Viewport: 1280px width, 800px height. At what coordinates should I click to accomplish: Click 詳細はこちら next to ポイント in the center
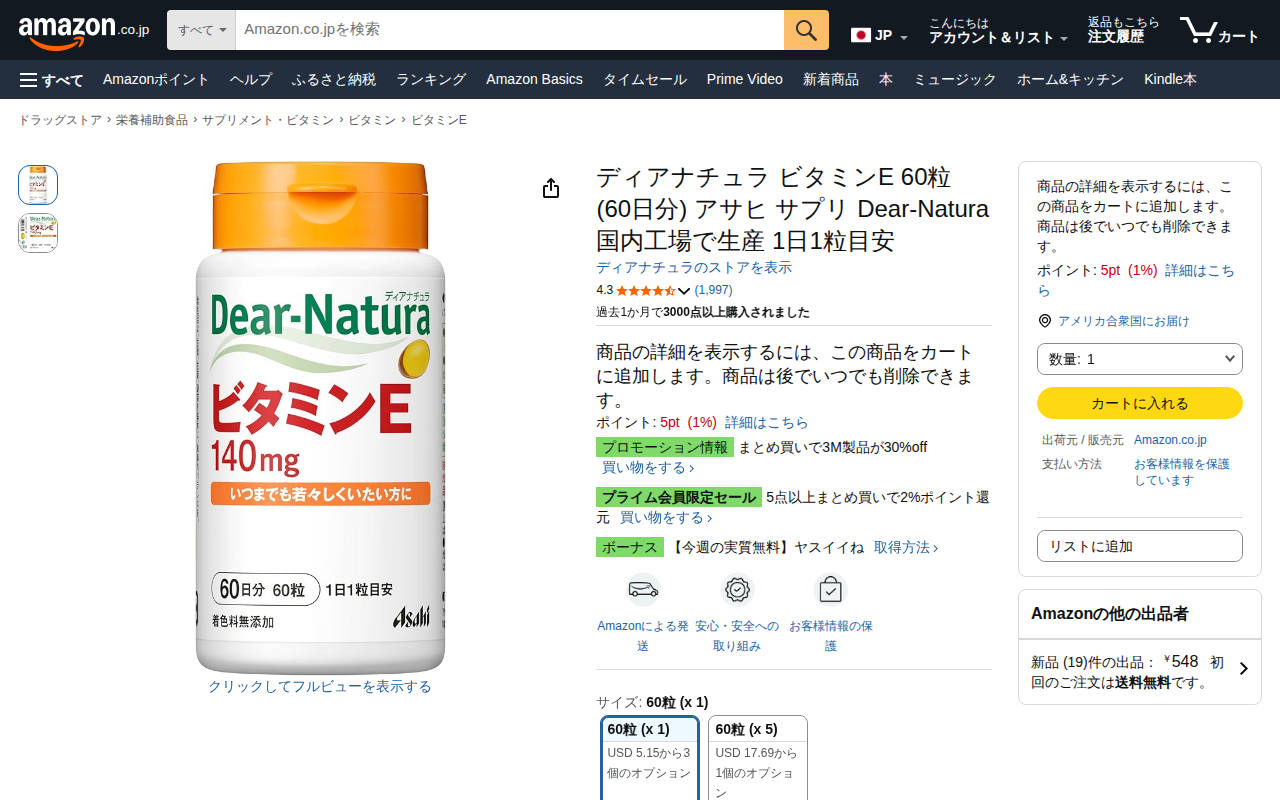[766, 423]
